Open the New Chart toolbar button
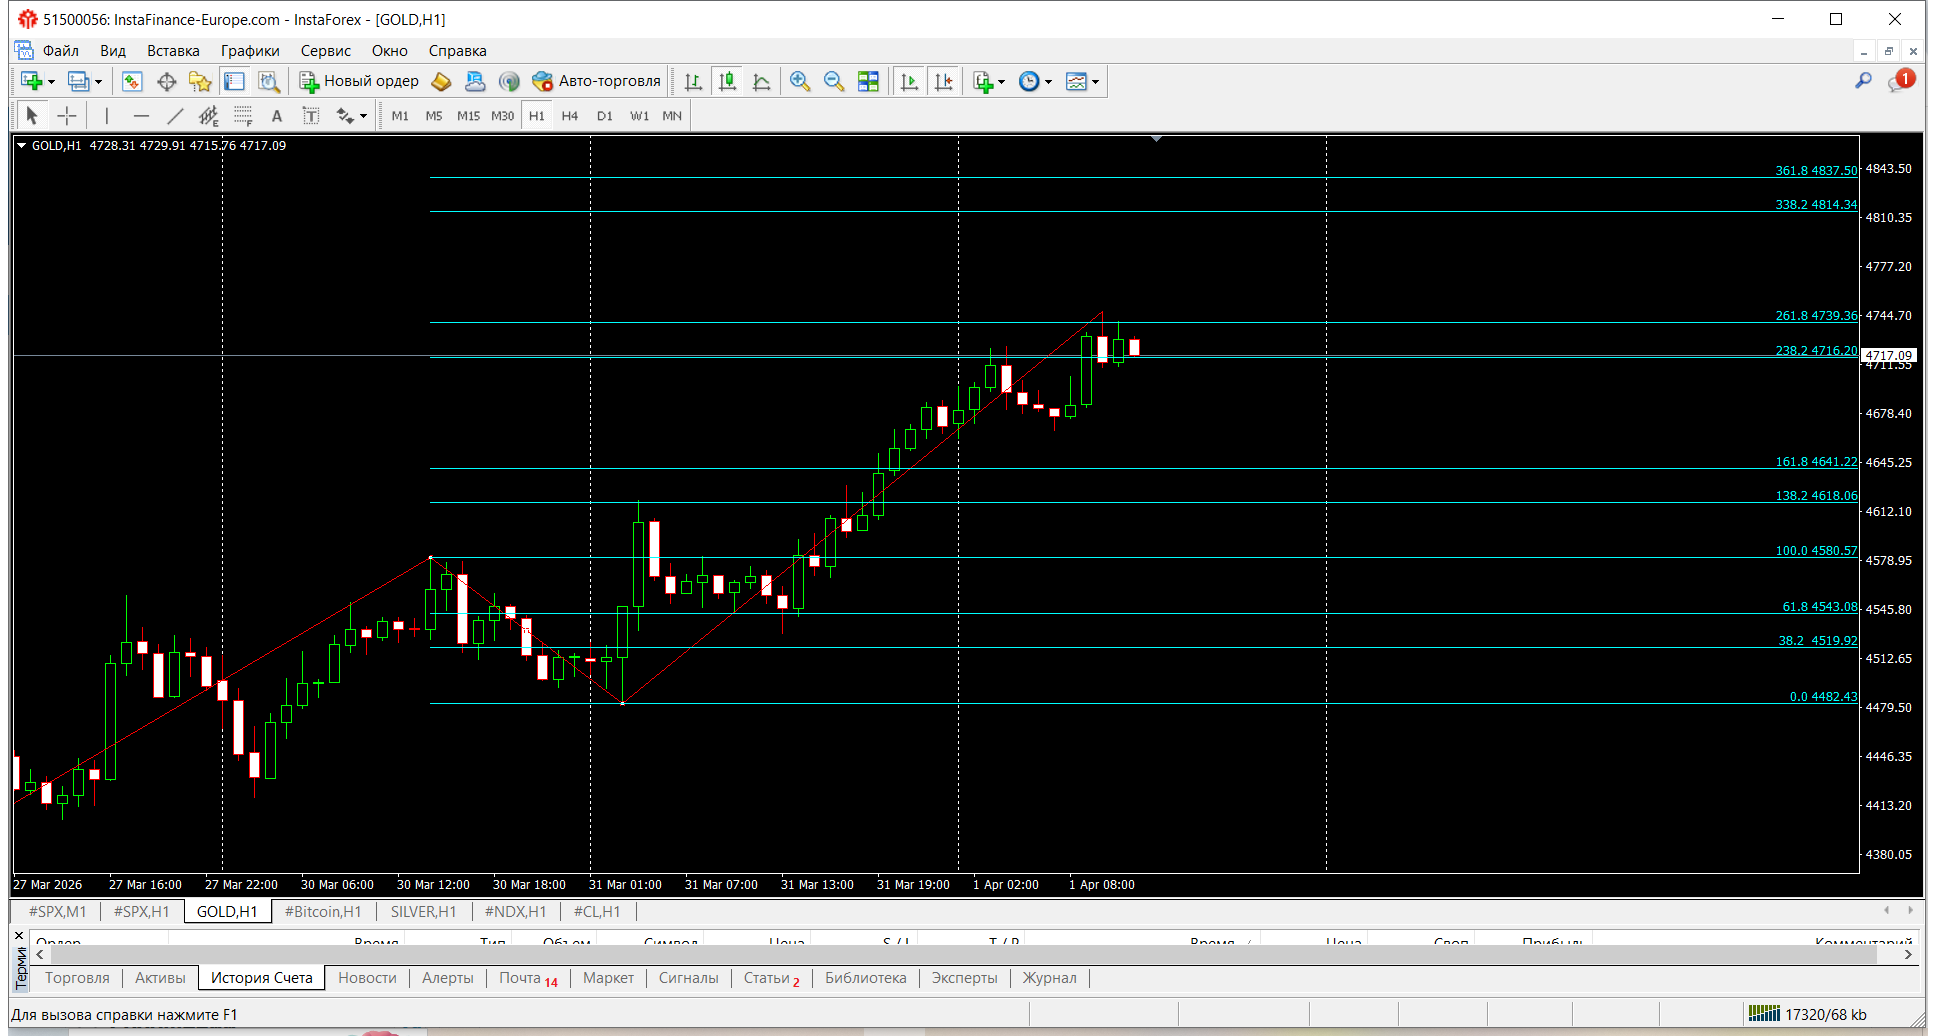Viewport: 1934px width, 1036px height. (x=37, y=82)
